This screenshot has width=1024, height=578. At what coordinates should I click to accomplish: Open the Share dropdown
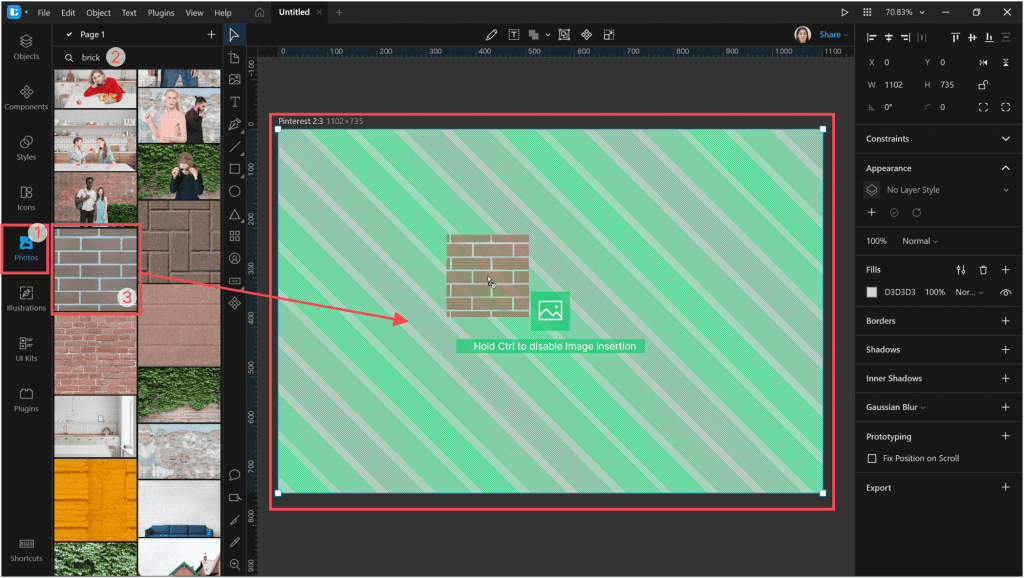833,35
